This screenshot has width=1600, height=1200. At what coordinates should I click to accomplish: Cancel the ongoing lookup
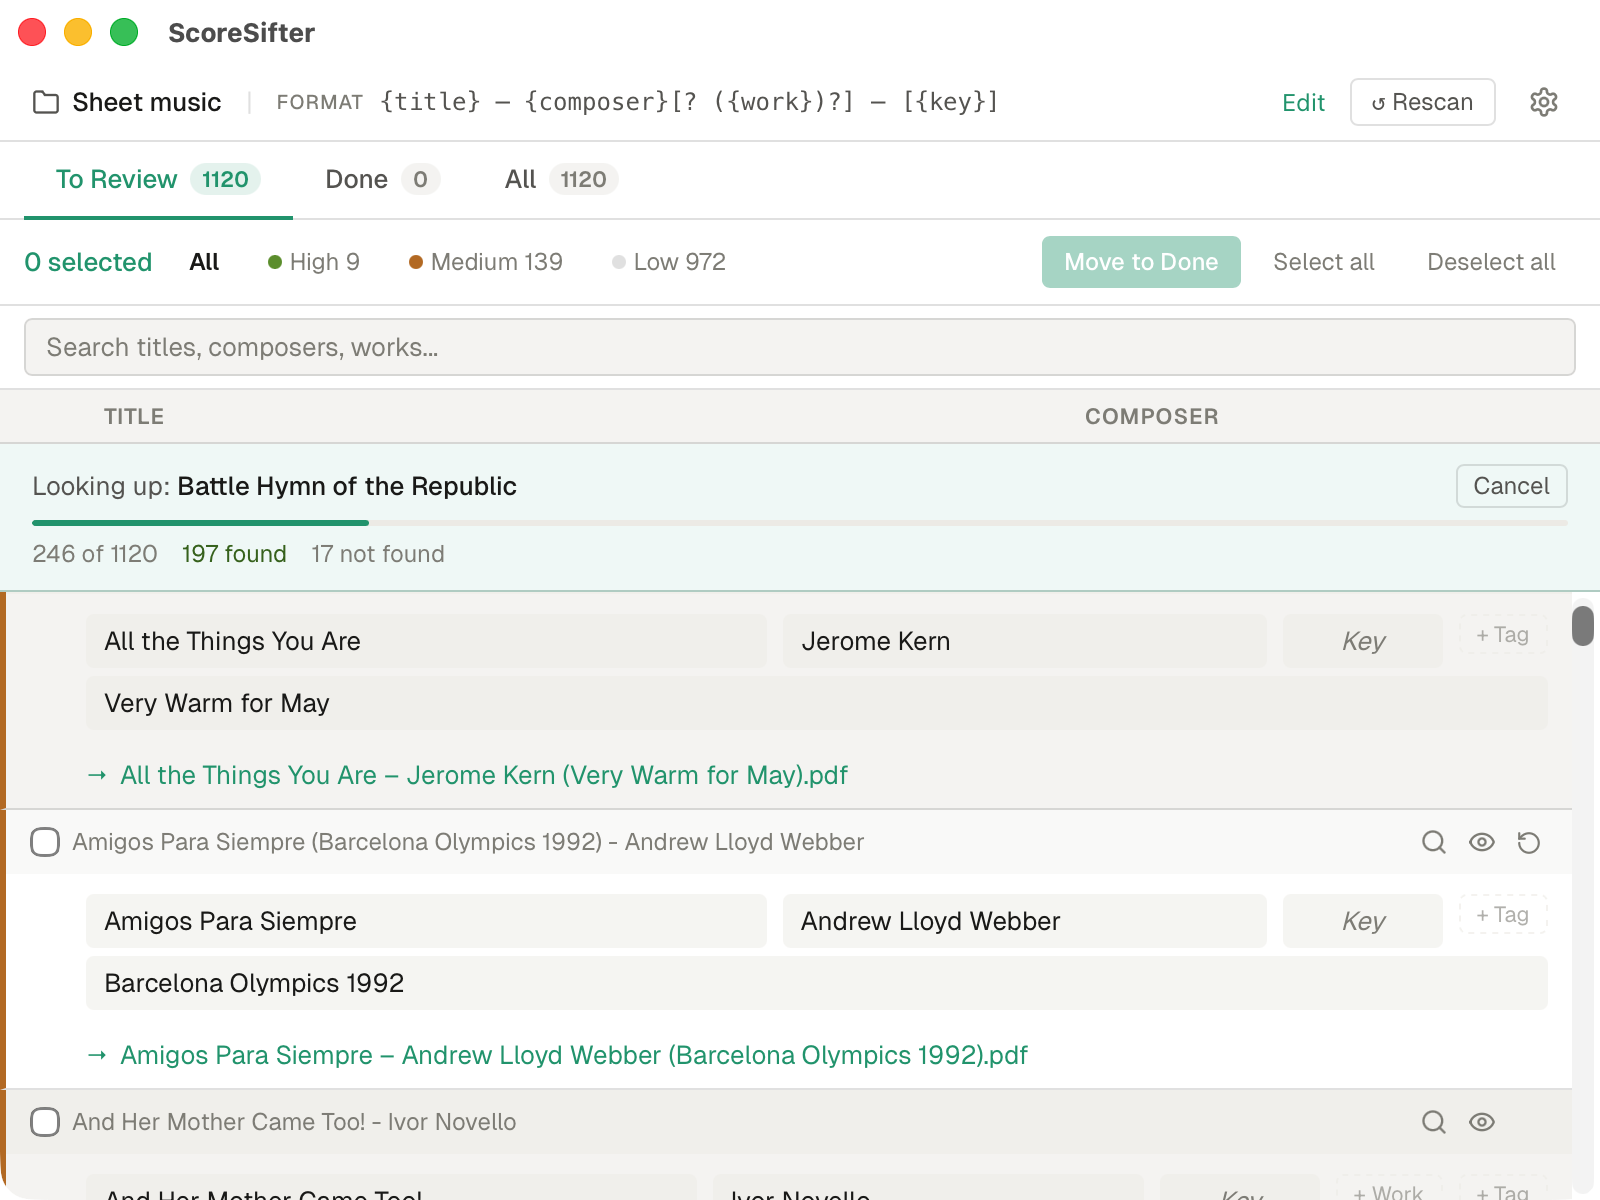[x=1510, y=486]
